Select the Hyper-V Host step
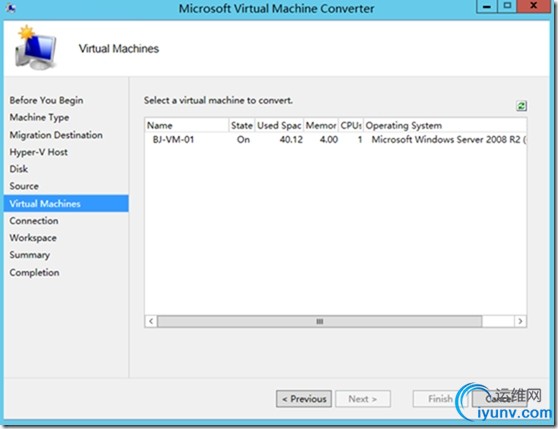 (x=38, y=152)
